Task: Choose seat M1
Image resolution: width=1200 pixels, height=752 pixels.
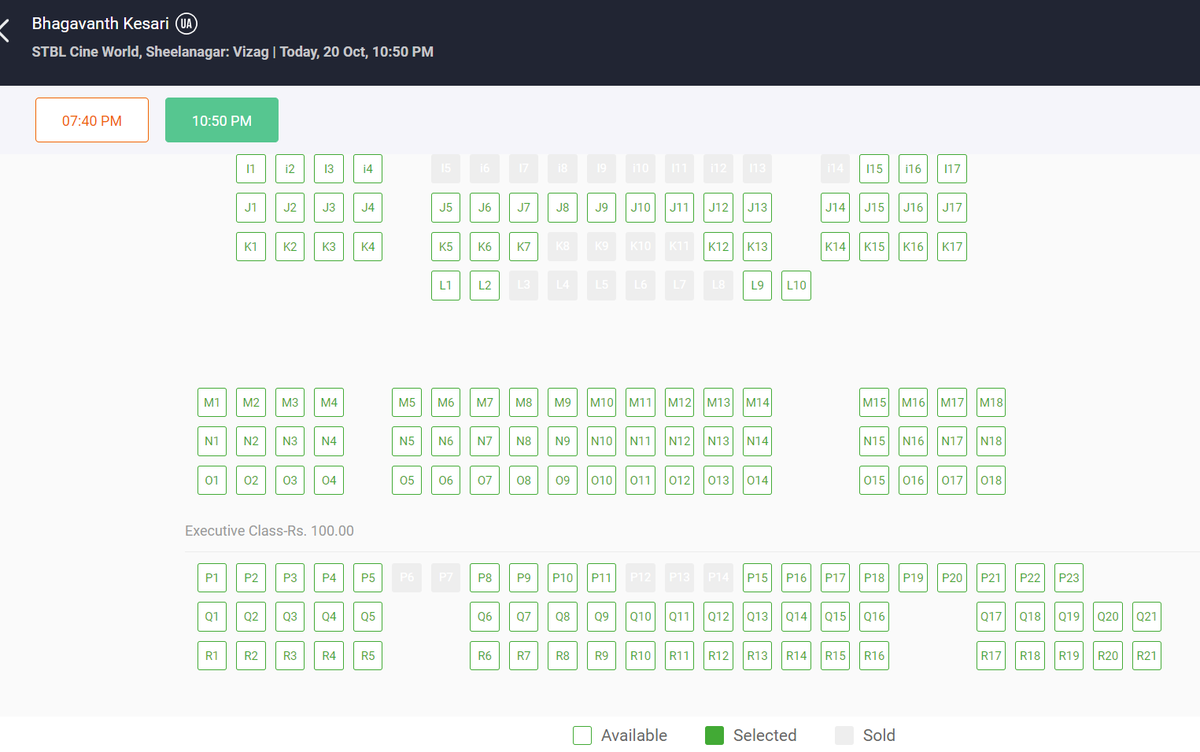Action: coord(212,403)
